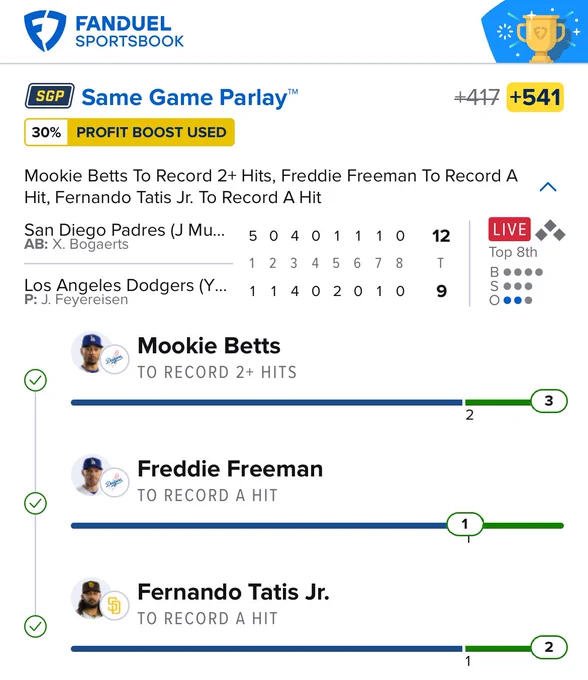The height and width of the screenshot is (680, 588).
Task: Collapse the parlay details chevron
Action: pos(548,187)
